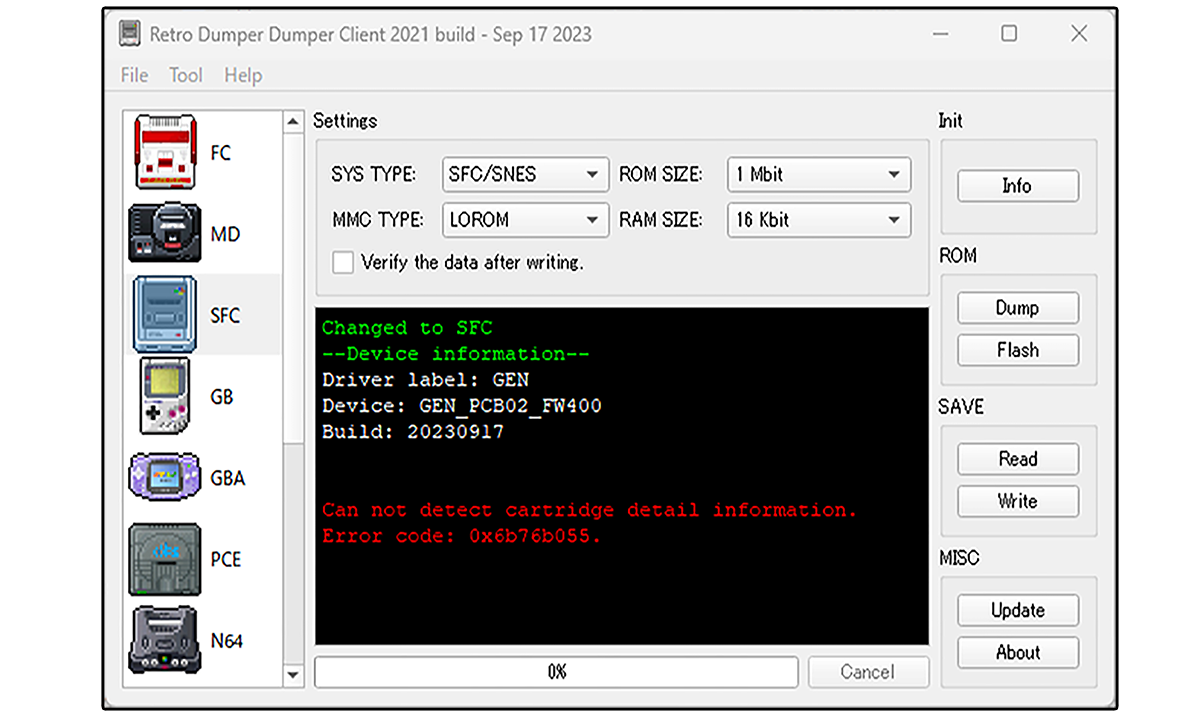The width and height of the screenshot is (1200, 720).
Task: Select the GBA Game Boy Advance icon
Action: pos(166,477)
